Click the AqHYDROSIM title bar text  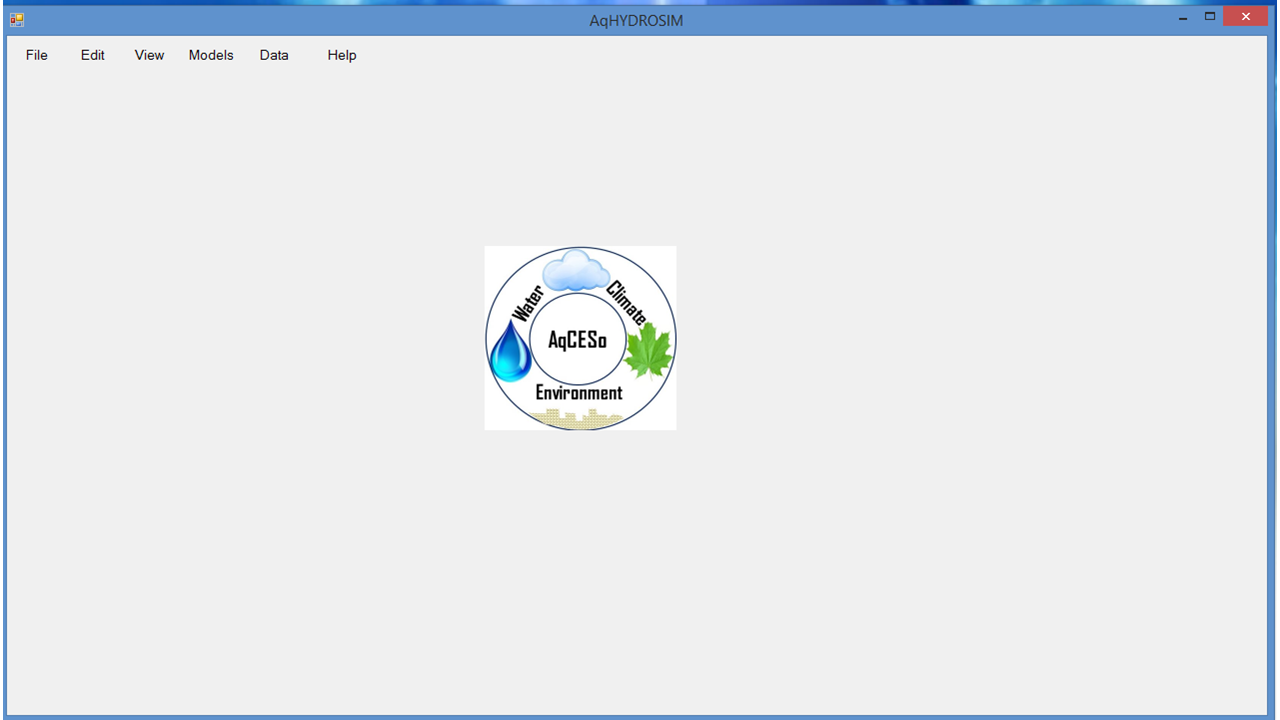tap(636, 20)
